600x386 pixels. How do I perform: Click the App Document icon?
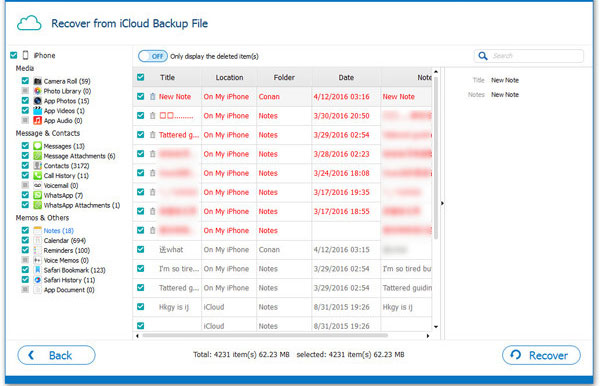pyautogui.click(x=37, y=290)
